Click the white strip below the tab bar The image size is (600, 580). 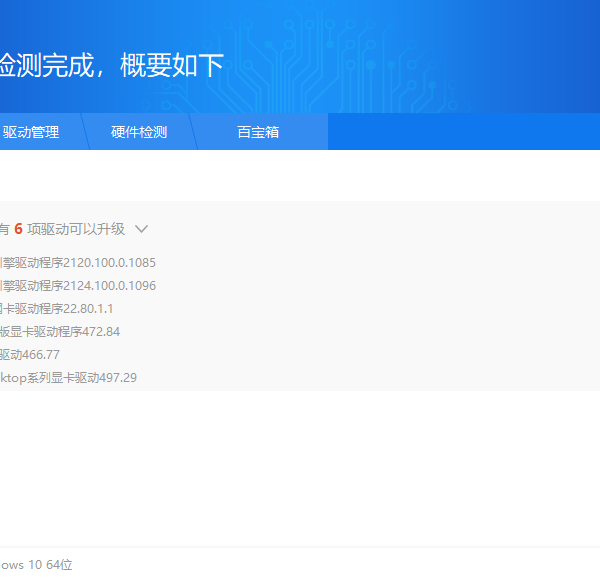[x=300, y=175]
